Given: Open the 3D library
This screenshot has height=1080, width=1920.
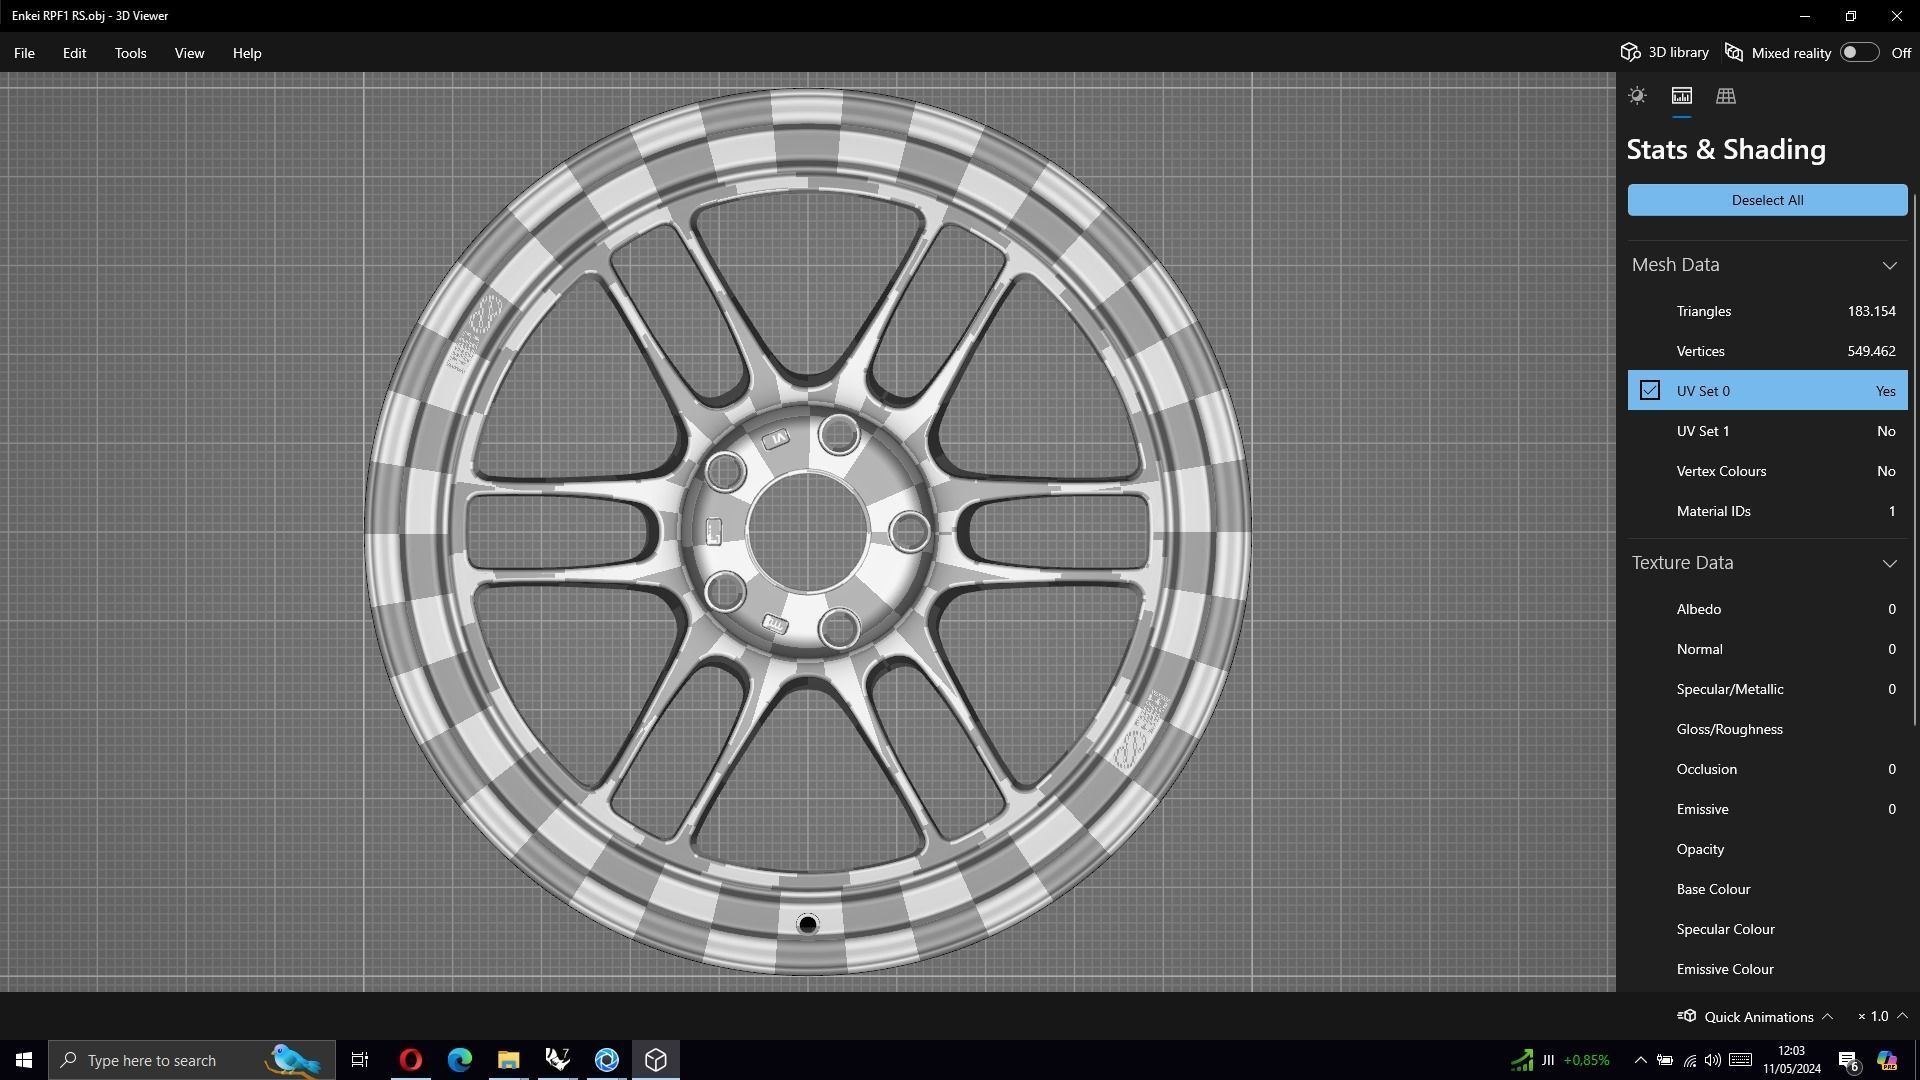Looking at the screenshot, I should [x=1665, y=53].
